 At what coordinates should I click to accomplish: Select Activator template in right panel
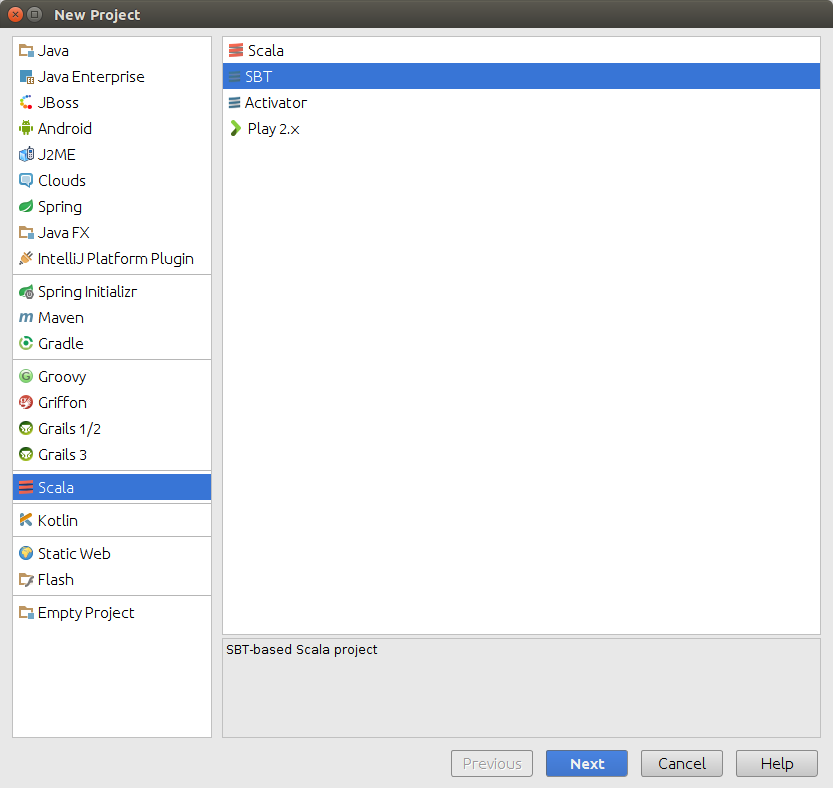pyautogui.click(x=275, y=102)
